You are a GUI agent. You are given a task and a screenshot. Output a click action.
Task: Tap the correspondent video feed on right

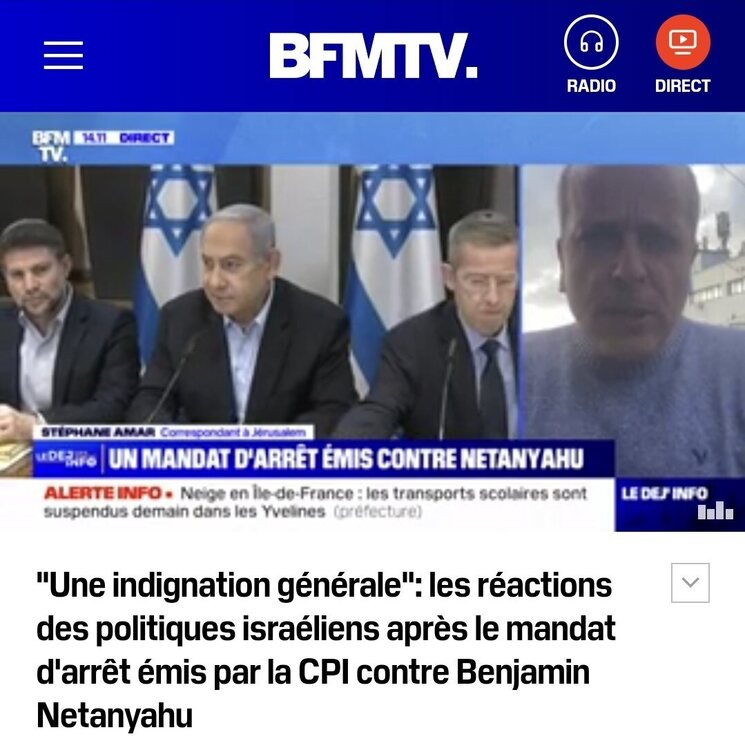[632, 320]
